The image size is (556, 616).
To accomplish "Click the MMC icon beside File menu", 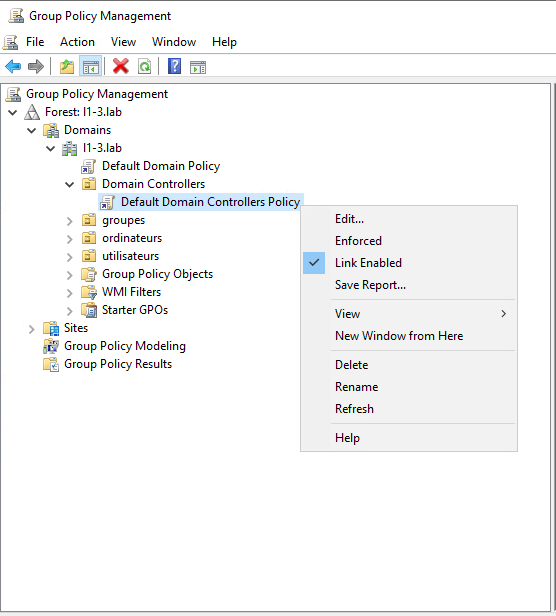I will click(10, 42).
